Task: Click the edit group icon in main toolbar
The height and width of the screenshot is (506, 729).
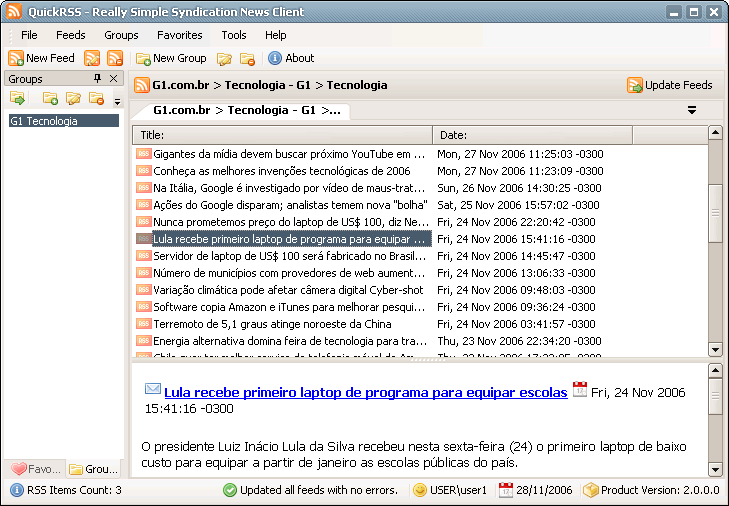Action: click(x=225, y=58)
